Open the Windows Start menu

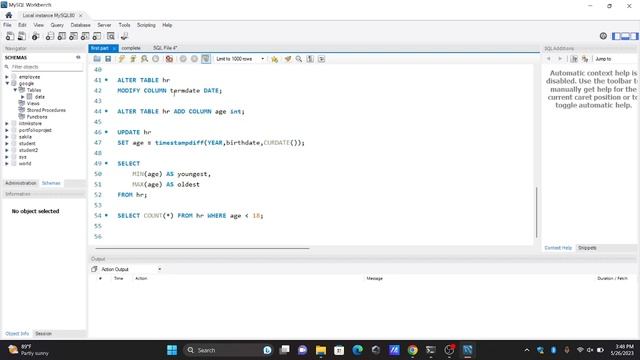[x=172, y=350]
